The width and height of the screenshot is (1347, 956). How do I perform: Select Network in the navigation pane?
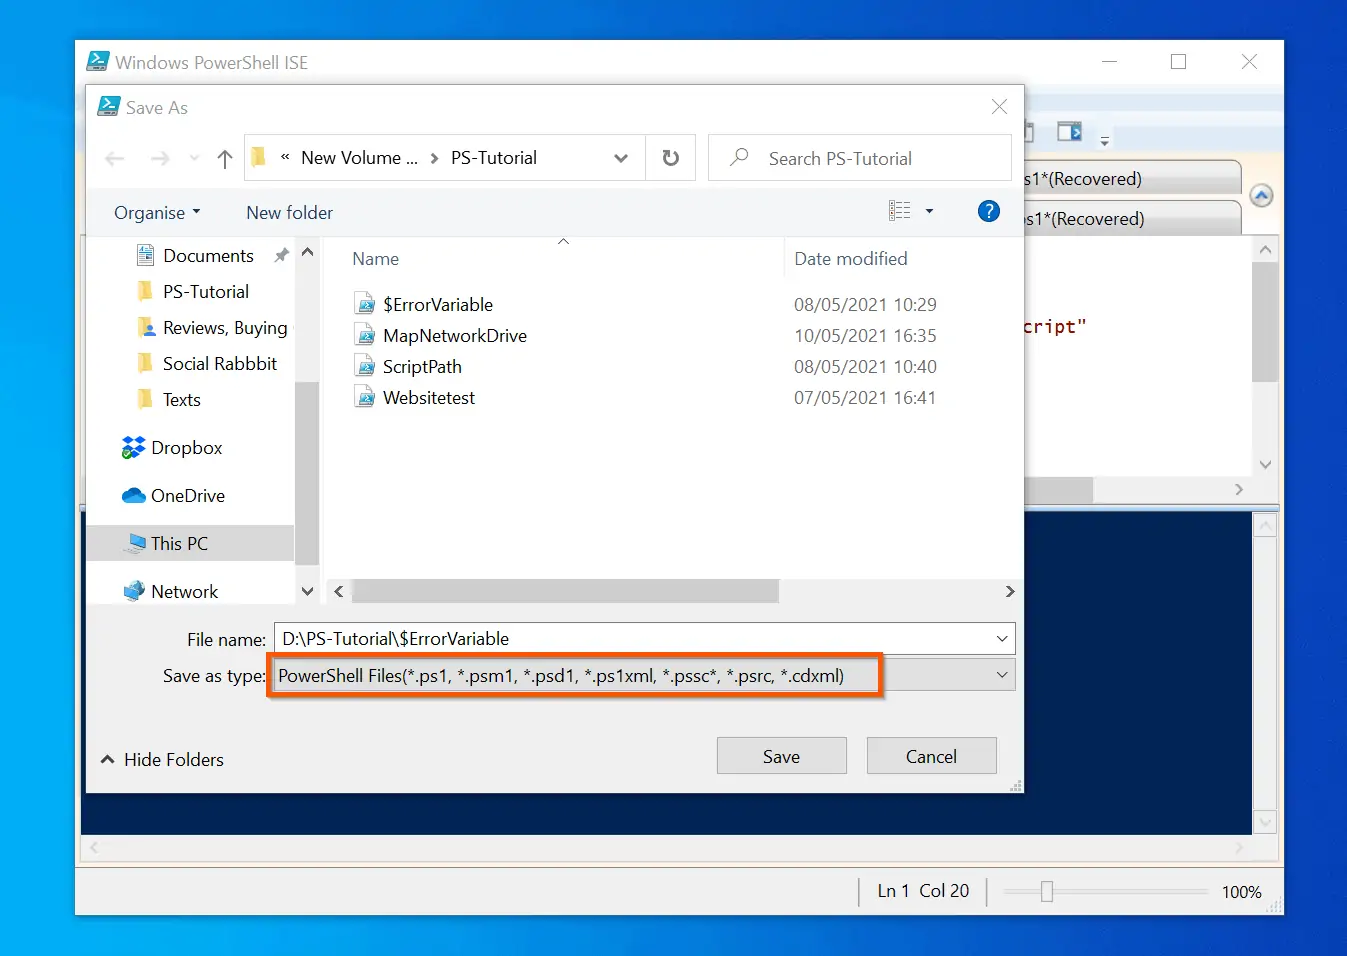tap(184, 592)
